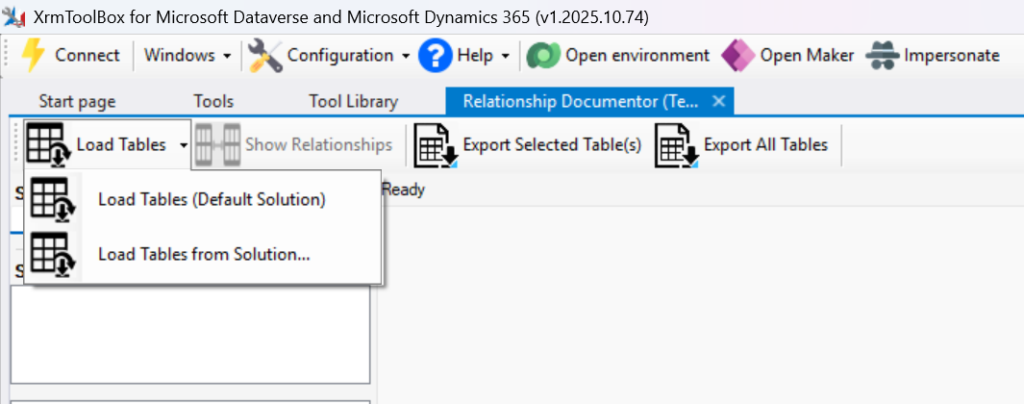Open the dropdown arrow beside Configuration
The width and height of the screenshot is (1024, 404).
coord(406,55)
